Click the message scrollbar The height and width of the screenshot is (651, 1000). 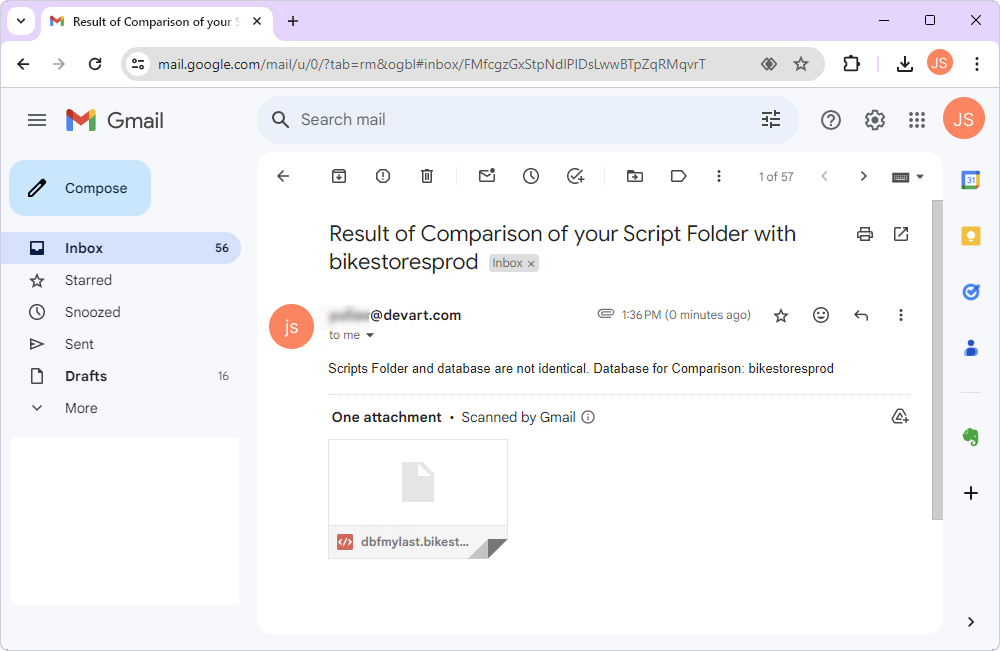(x=937, y=360)
